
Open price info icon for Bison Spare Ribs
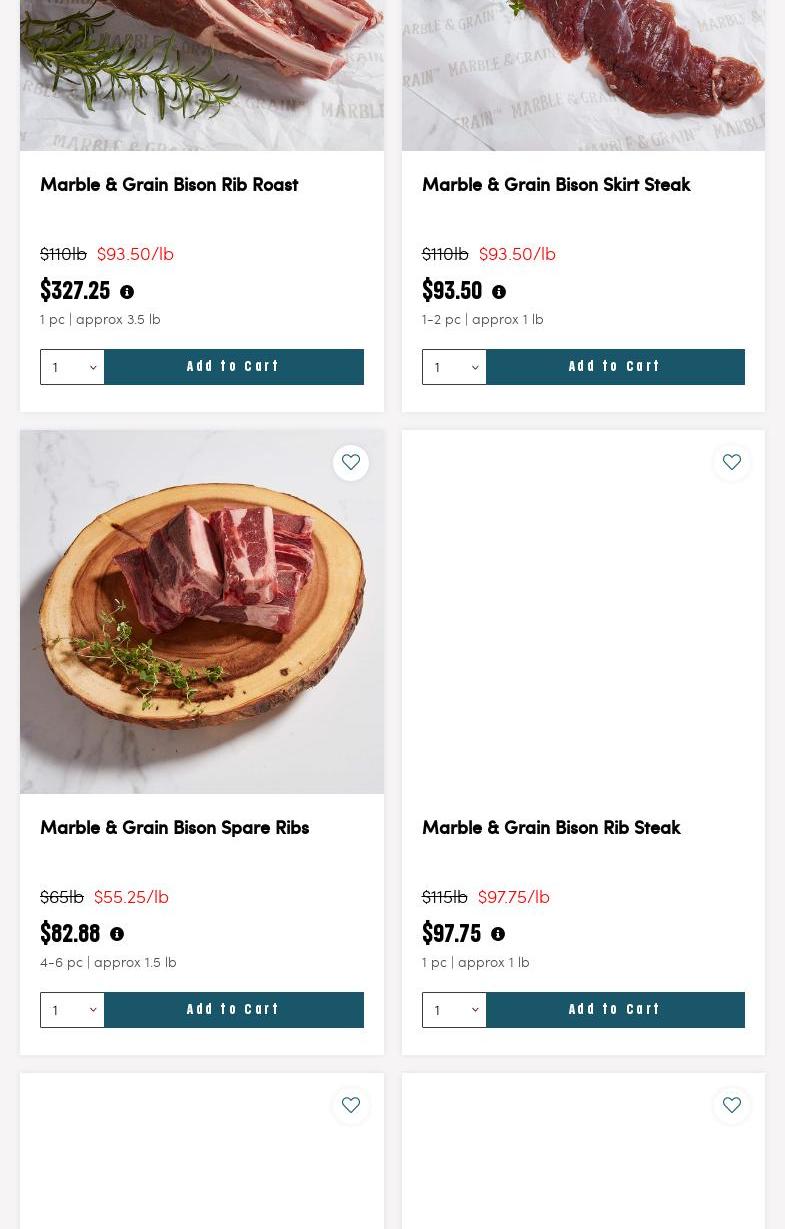click(117, 935)
